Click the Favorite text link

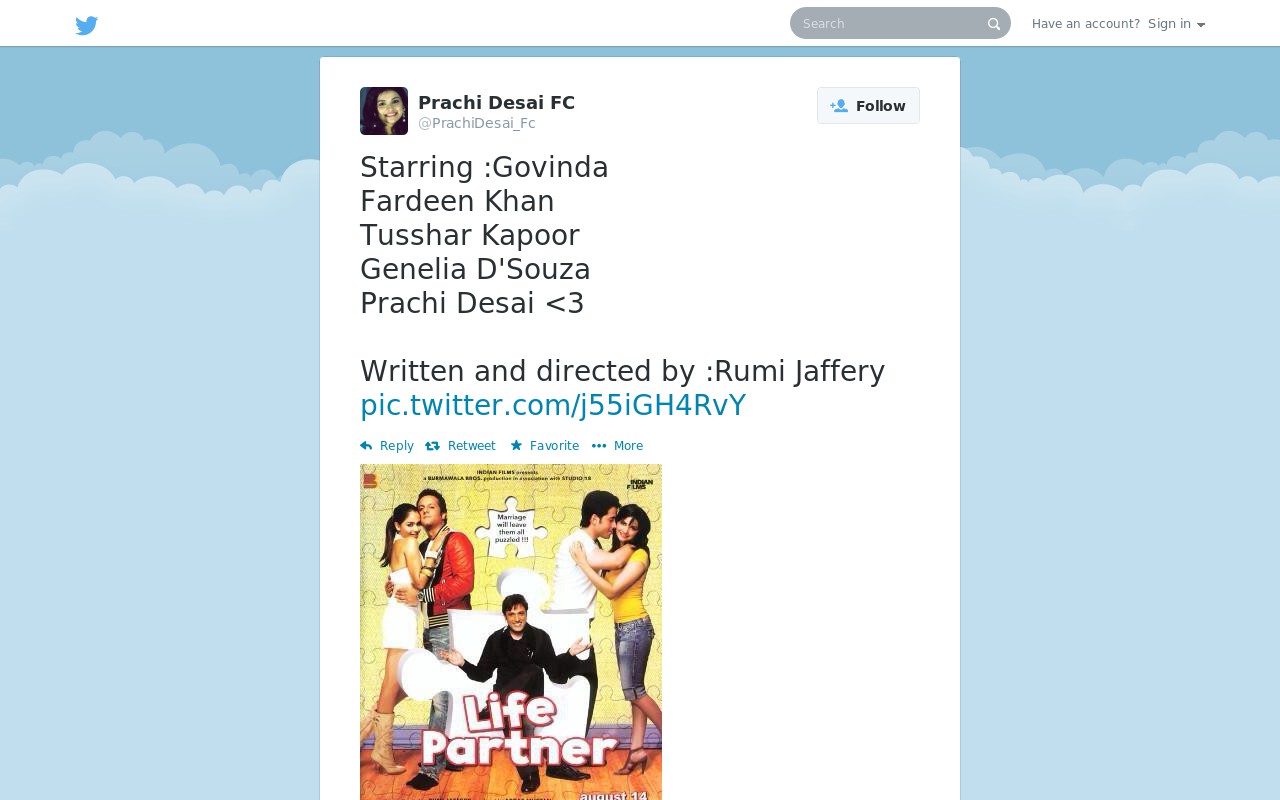(x=555, y=446)
